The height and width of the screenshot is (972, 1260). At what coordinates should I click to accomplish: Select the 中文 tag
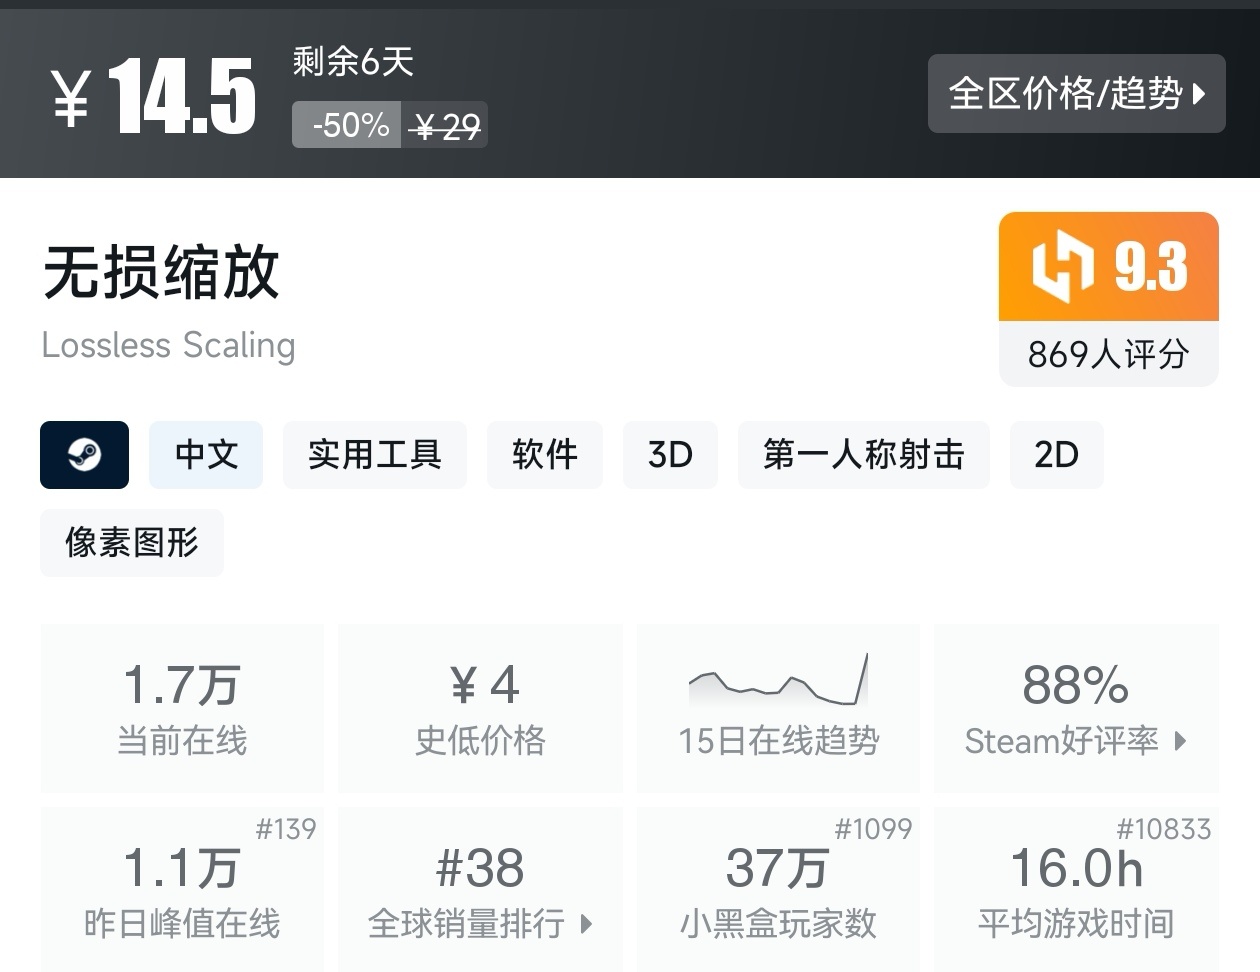(x=206, y=455)
